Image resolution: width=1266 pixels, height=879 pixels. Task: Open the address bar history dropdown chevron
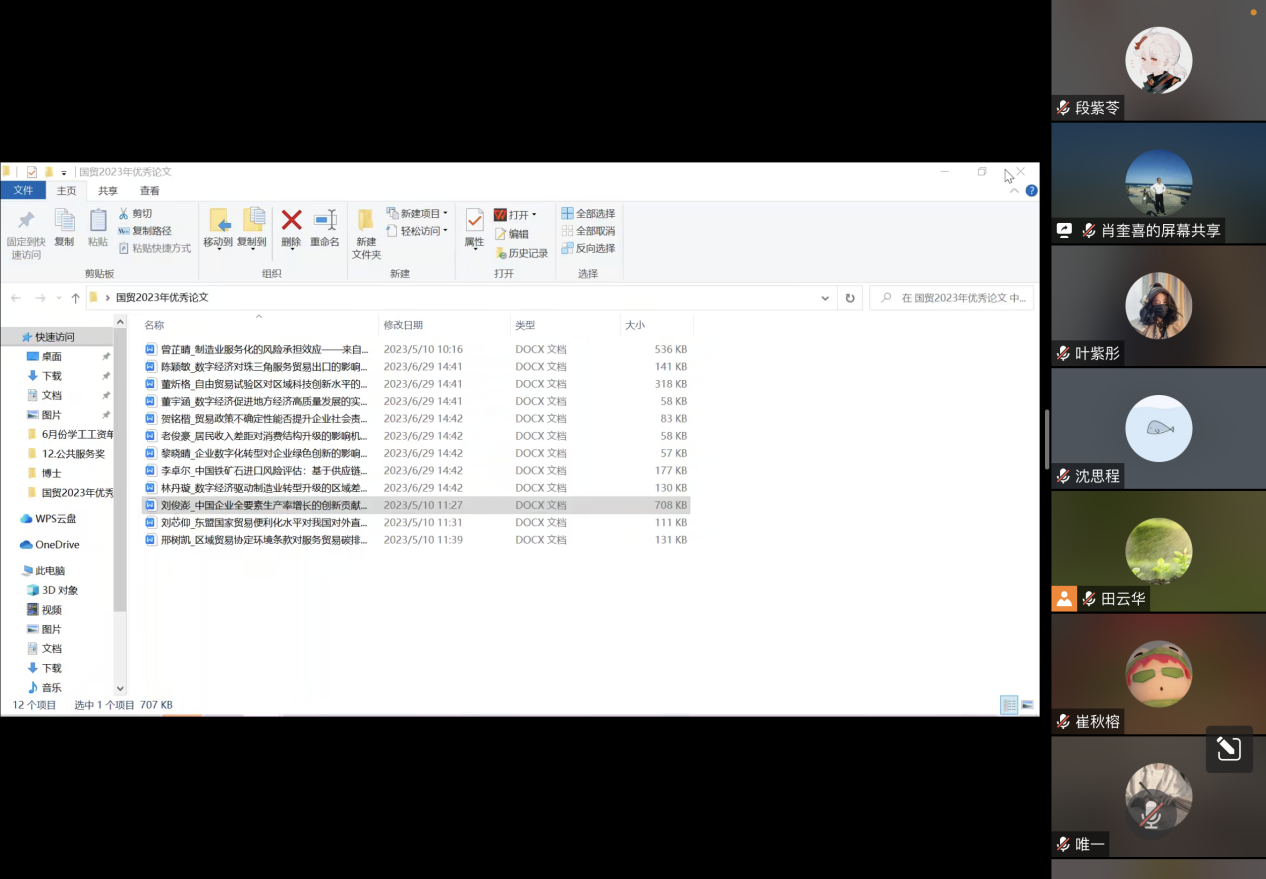pos(825,298)
